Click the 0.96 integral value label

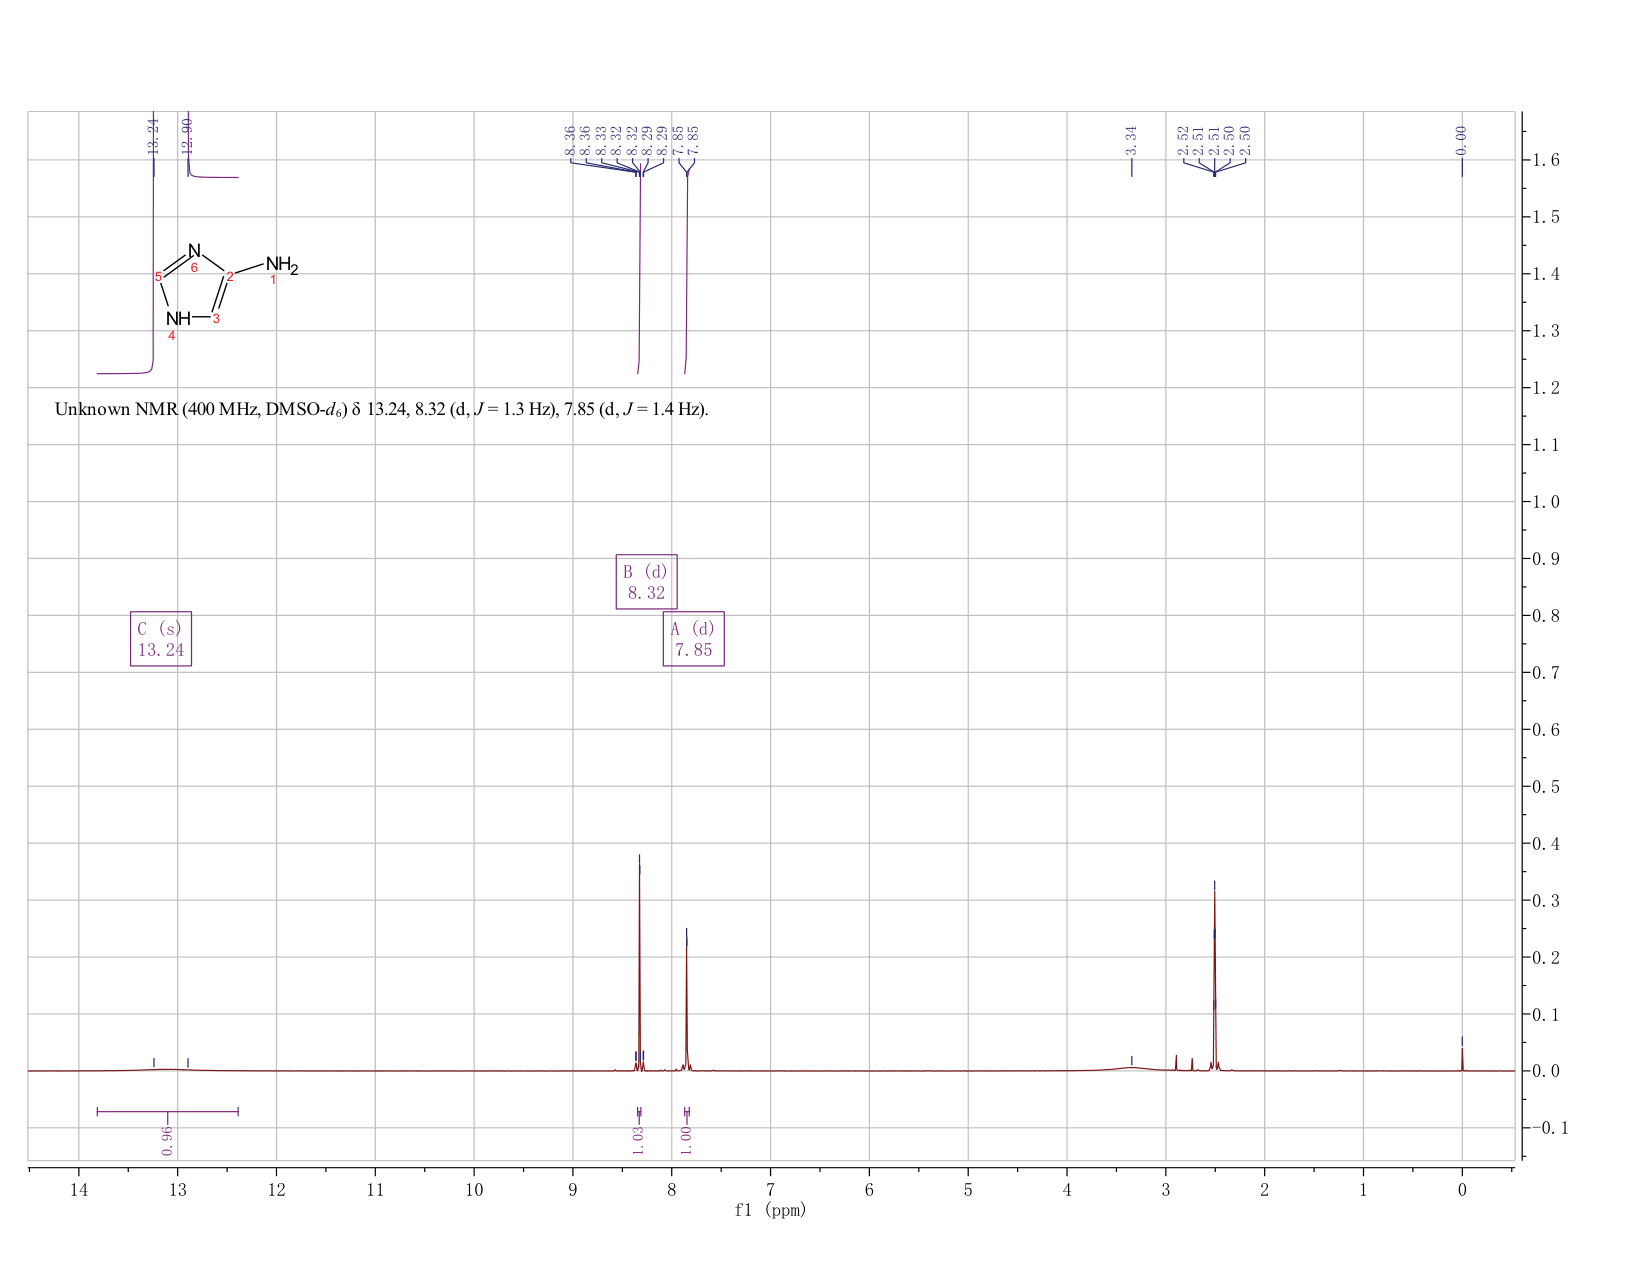click(167, 1139)
